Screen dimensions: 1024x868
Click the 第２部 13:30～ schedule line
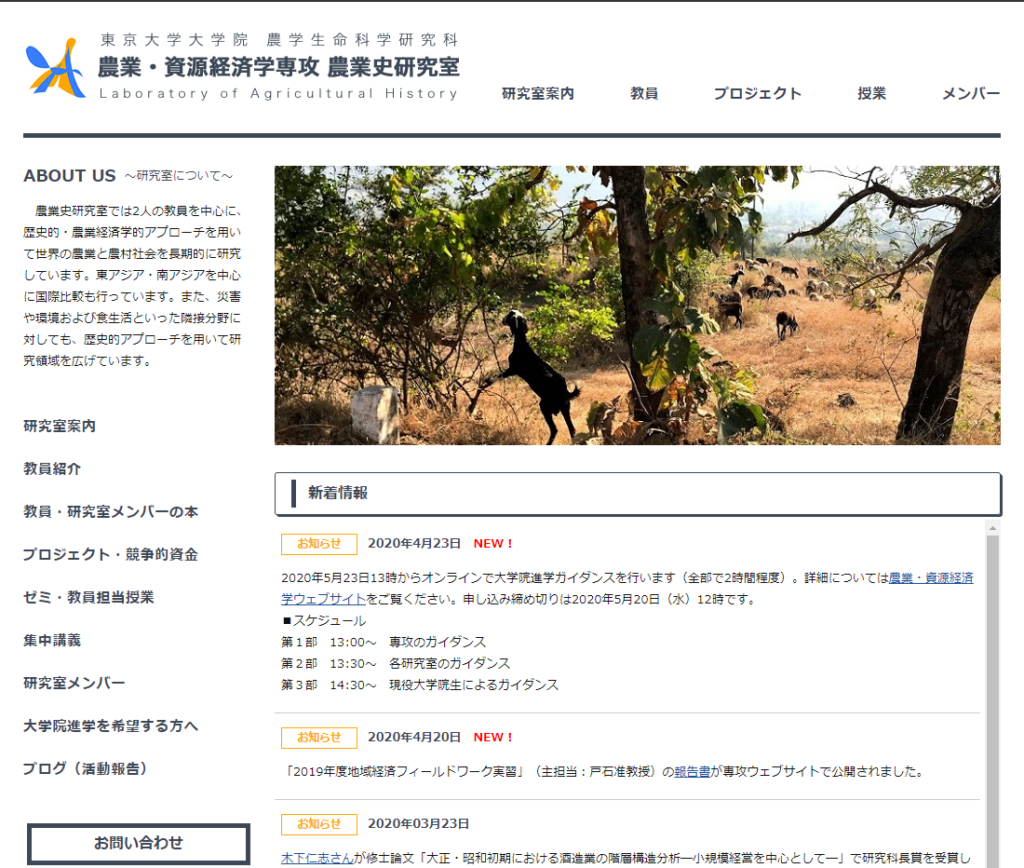395,664
